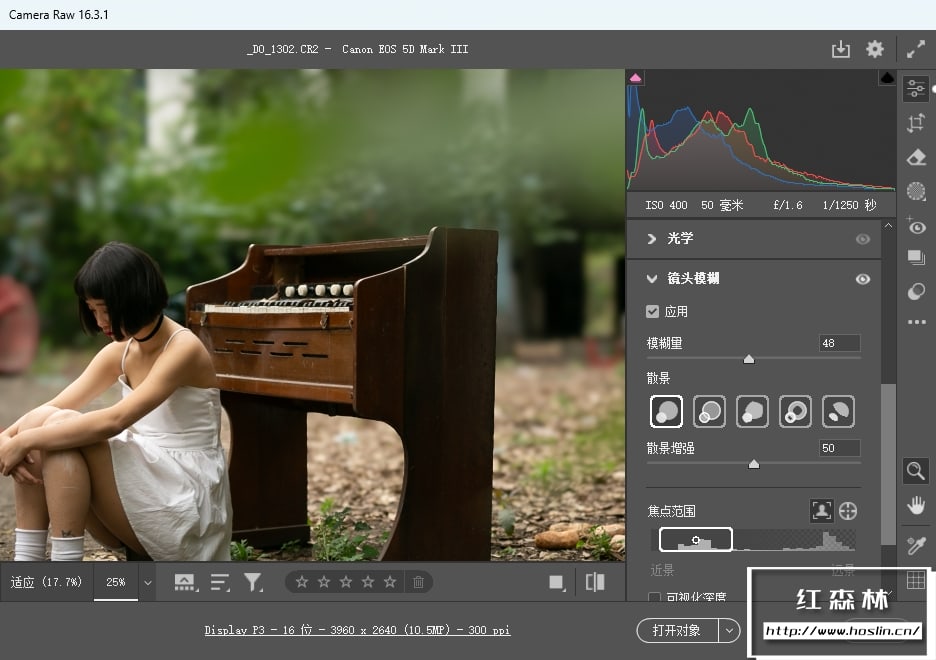Toggle 光学 panel visibility eye

pos(863,239)
